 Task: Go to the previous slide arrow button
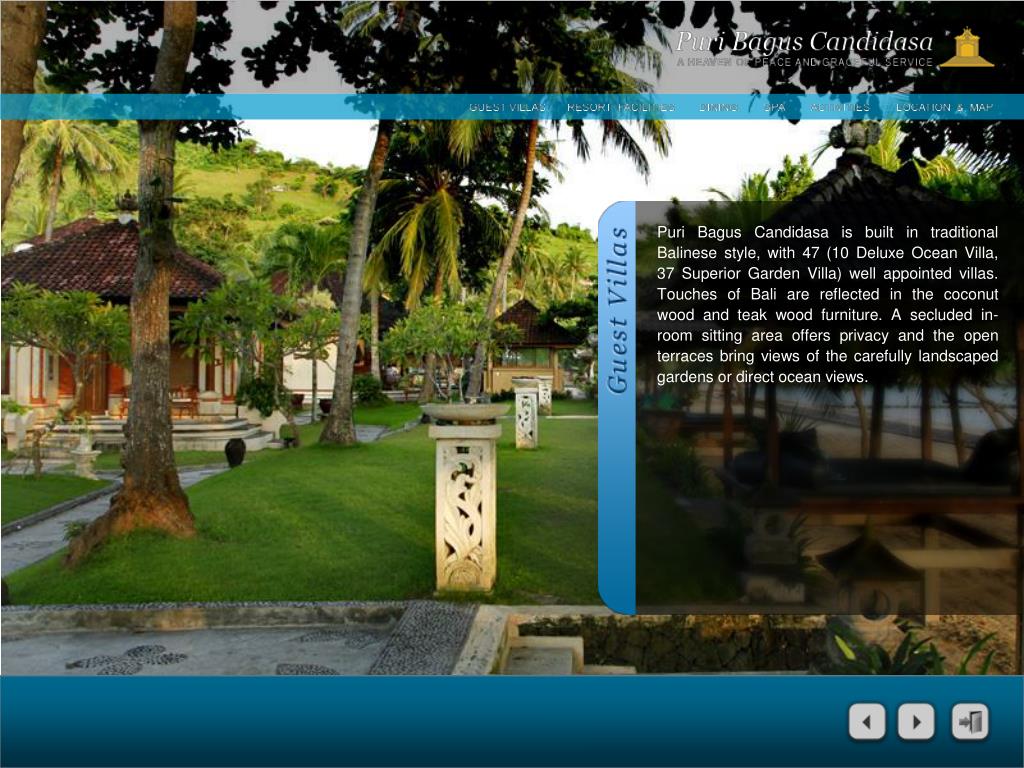pyautogui.click(x=867, y=722)
